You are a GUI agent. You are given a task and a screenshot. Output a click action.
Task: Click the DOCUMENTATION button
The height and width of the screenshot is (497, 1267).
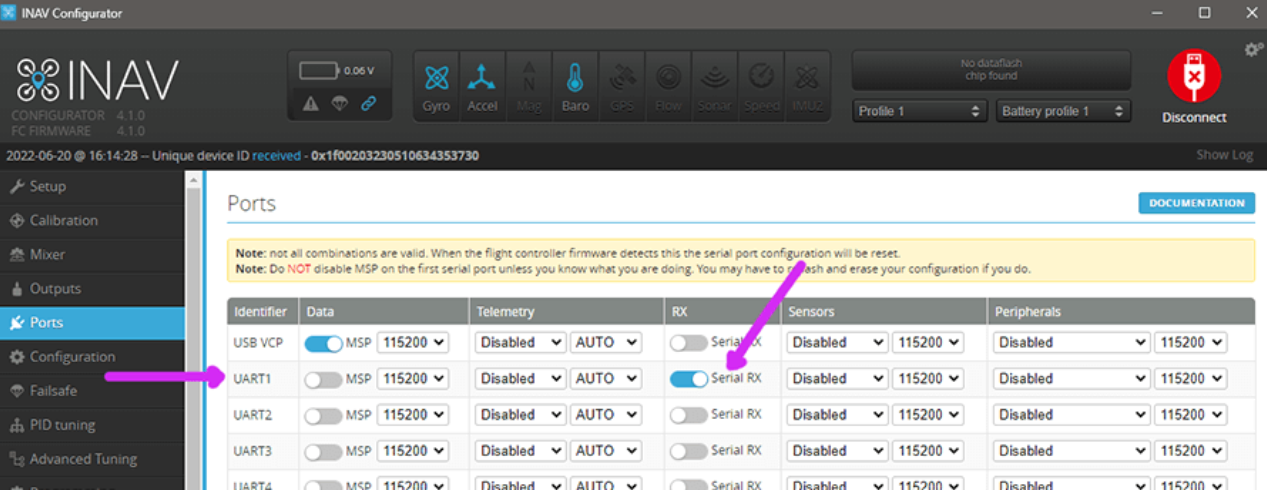coord(1196,203)
